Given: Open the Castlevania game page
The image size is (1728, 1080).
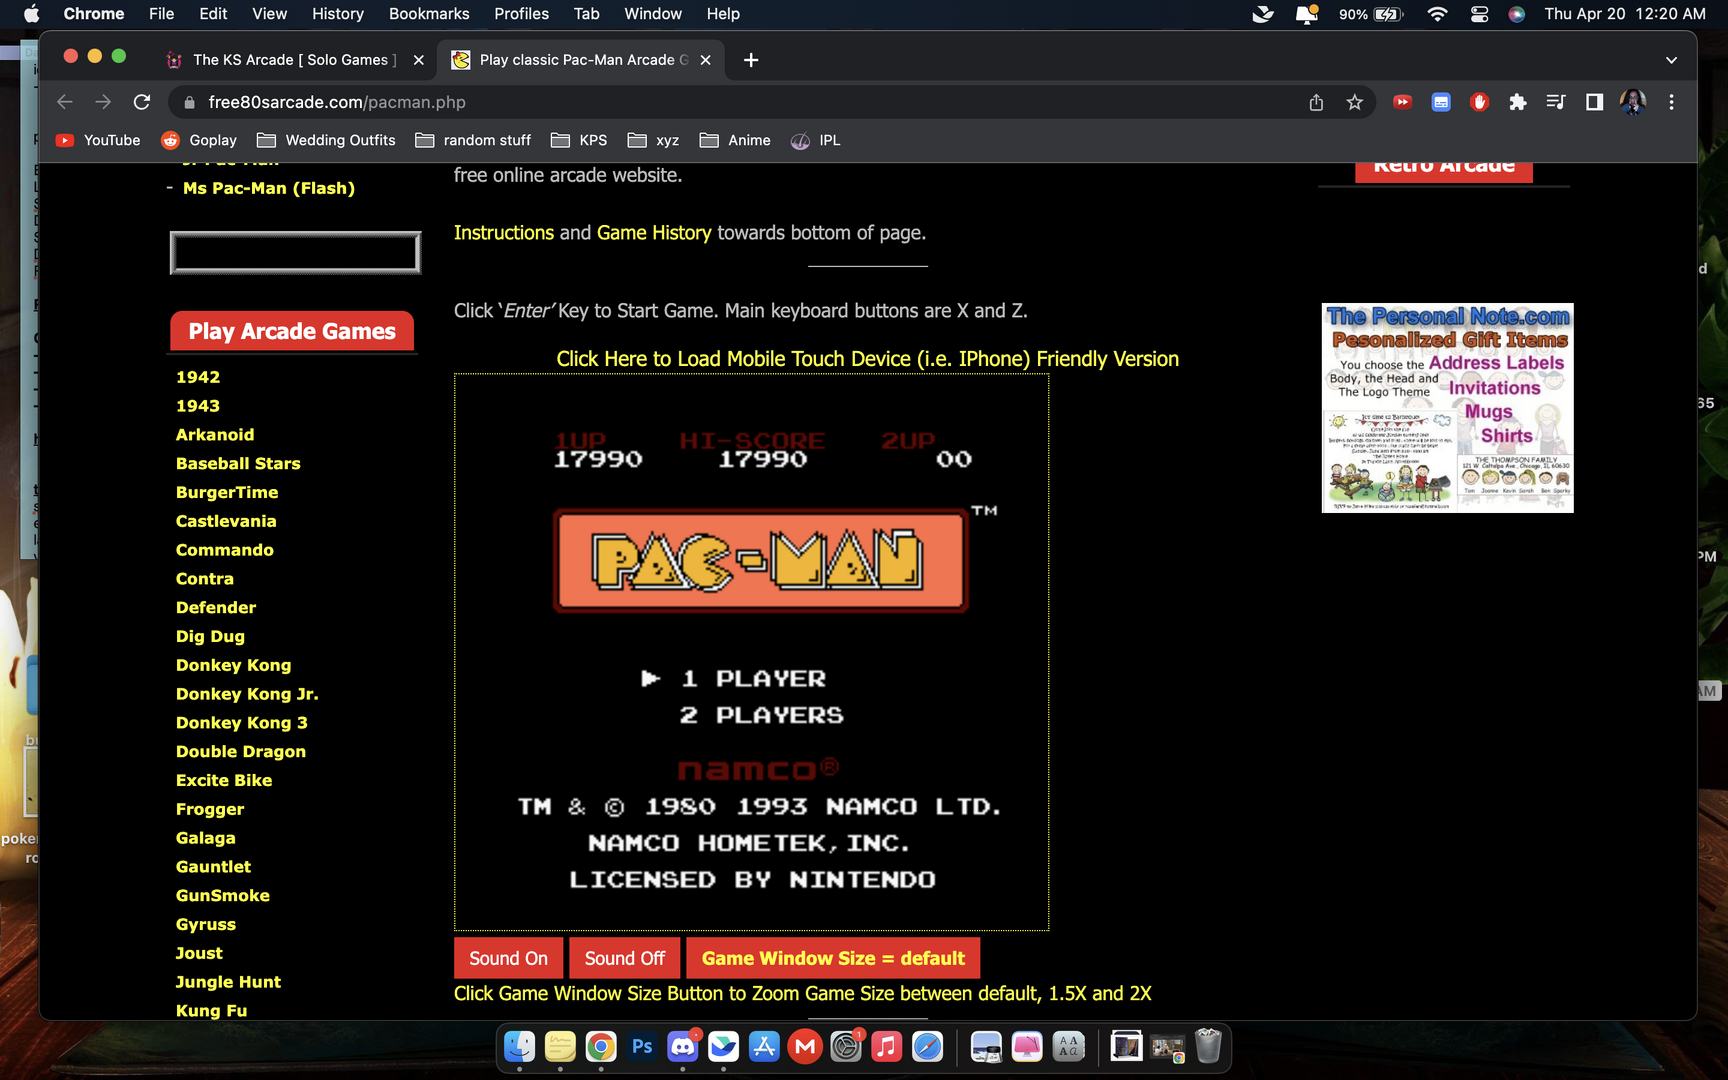Looking at the screenshot, I should pyautogui.click(x=226, y=521).
